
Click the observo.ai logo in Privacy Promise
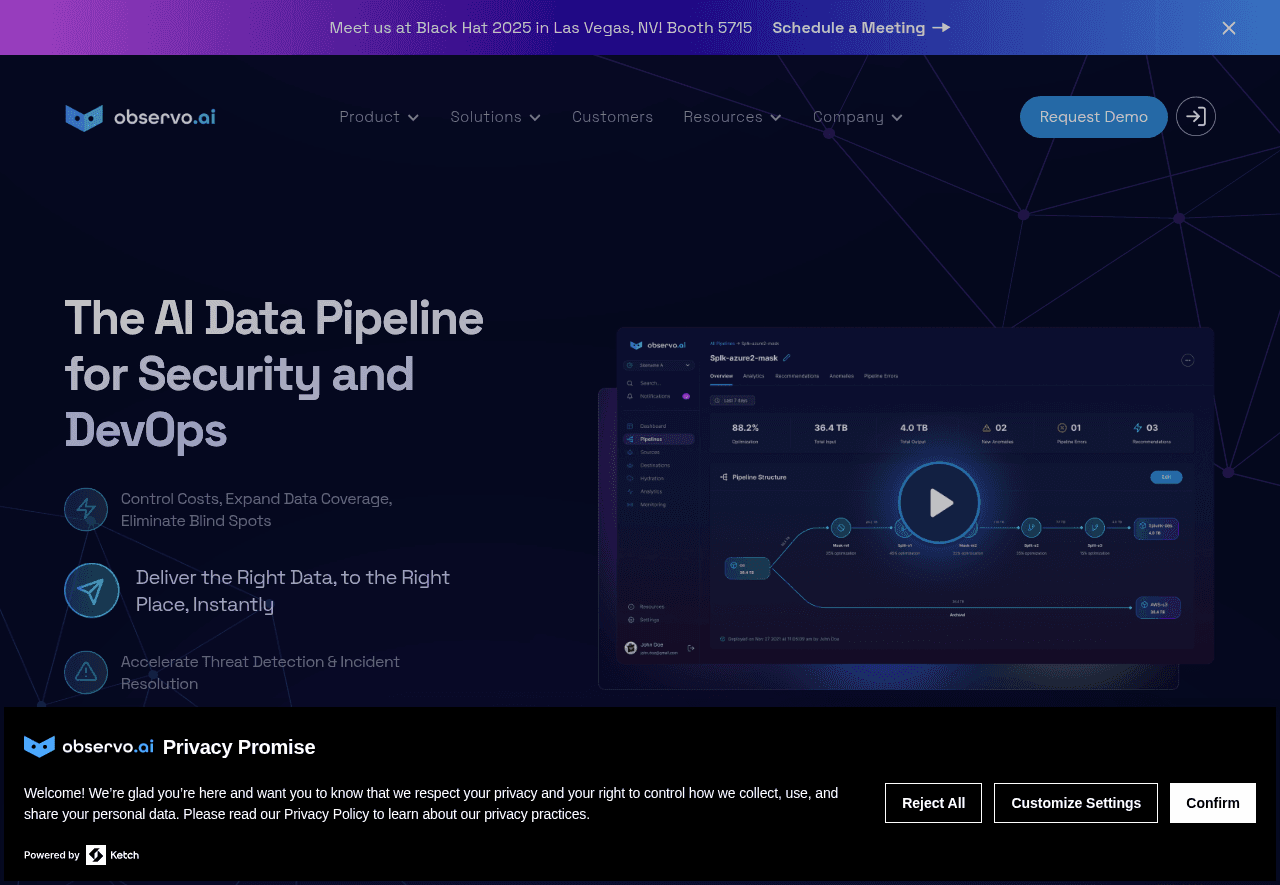(89, 747)
